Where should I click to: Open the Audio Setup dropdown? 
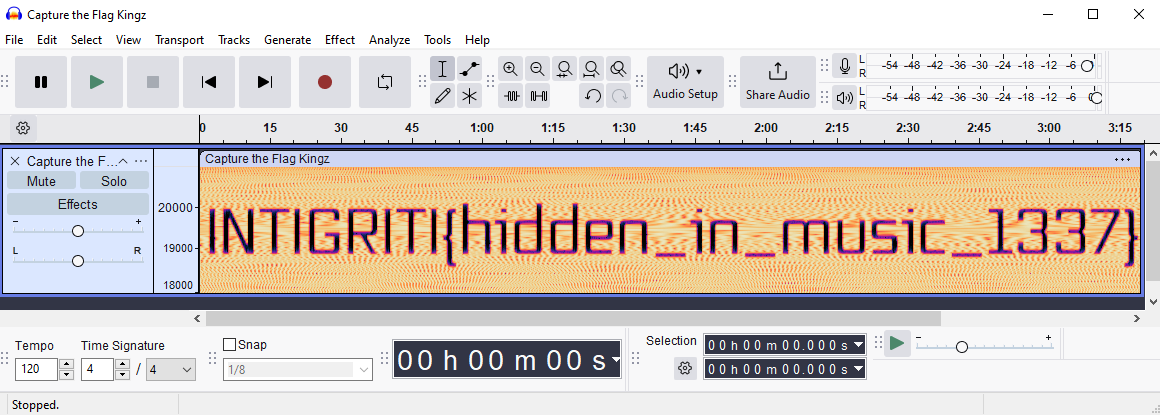click(x=685, y=81)
